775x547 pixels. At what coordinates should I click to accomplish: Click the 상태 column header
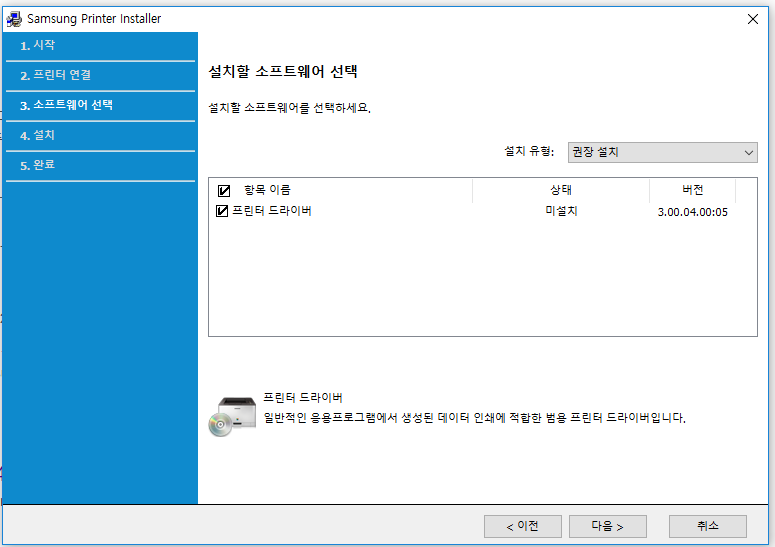[561, 190]
